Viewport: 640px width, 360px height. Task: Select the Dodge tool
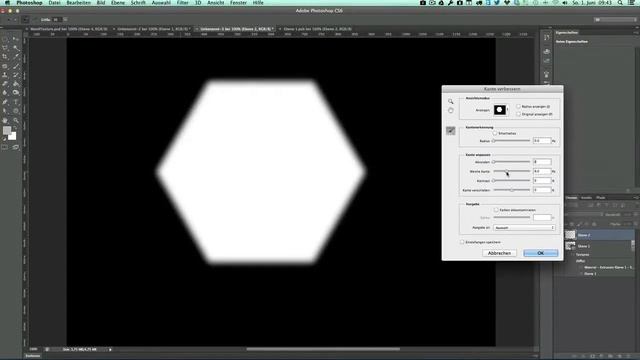point(16,93)
